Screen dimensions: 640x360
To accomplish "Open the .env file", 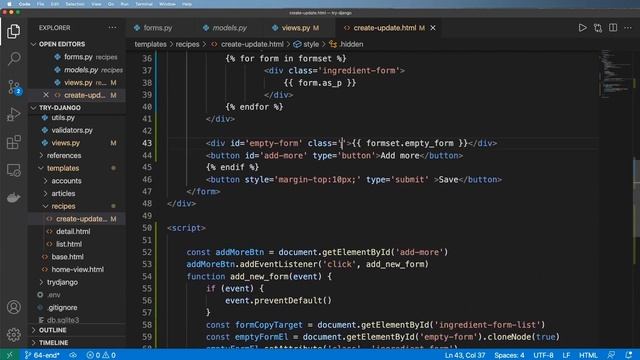I will 53,295.
